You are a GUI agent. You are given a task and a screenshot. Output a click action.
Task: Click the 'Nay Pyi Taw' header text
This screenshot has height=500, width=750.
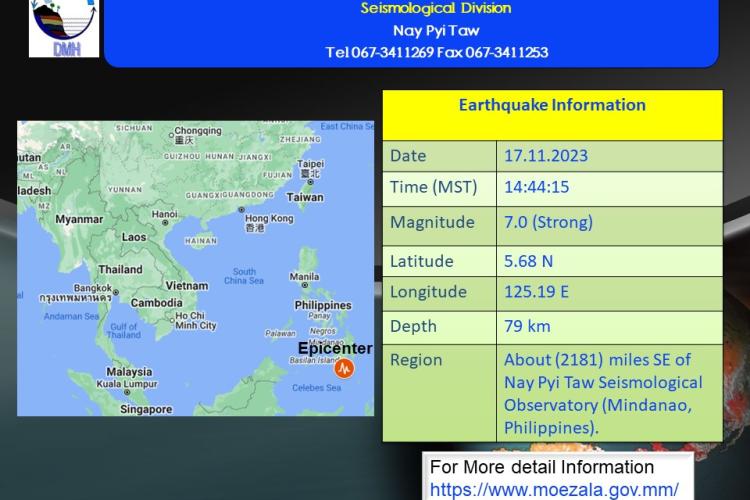436,31
